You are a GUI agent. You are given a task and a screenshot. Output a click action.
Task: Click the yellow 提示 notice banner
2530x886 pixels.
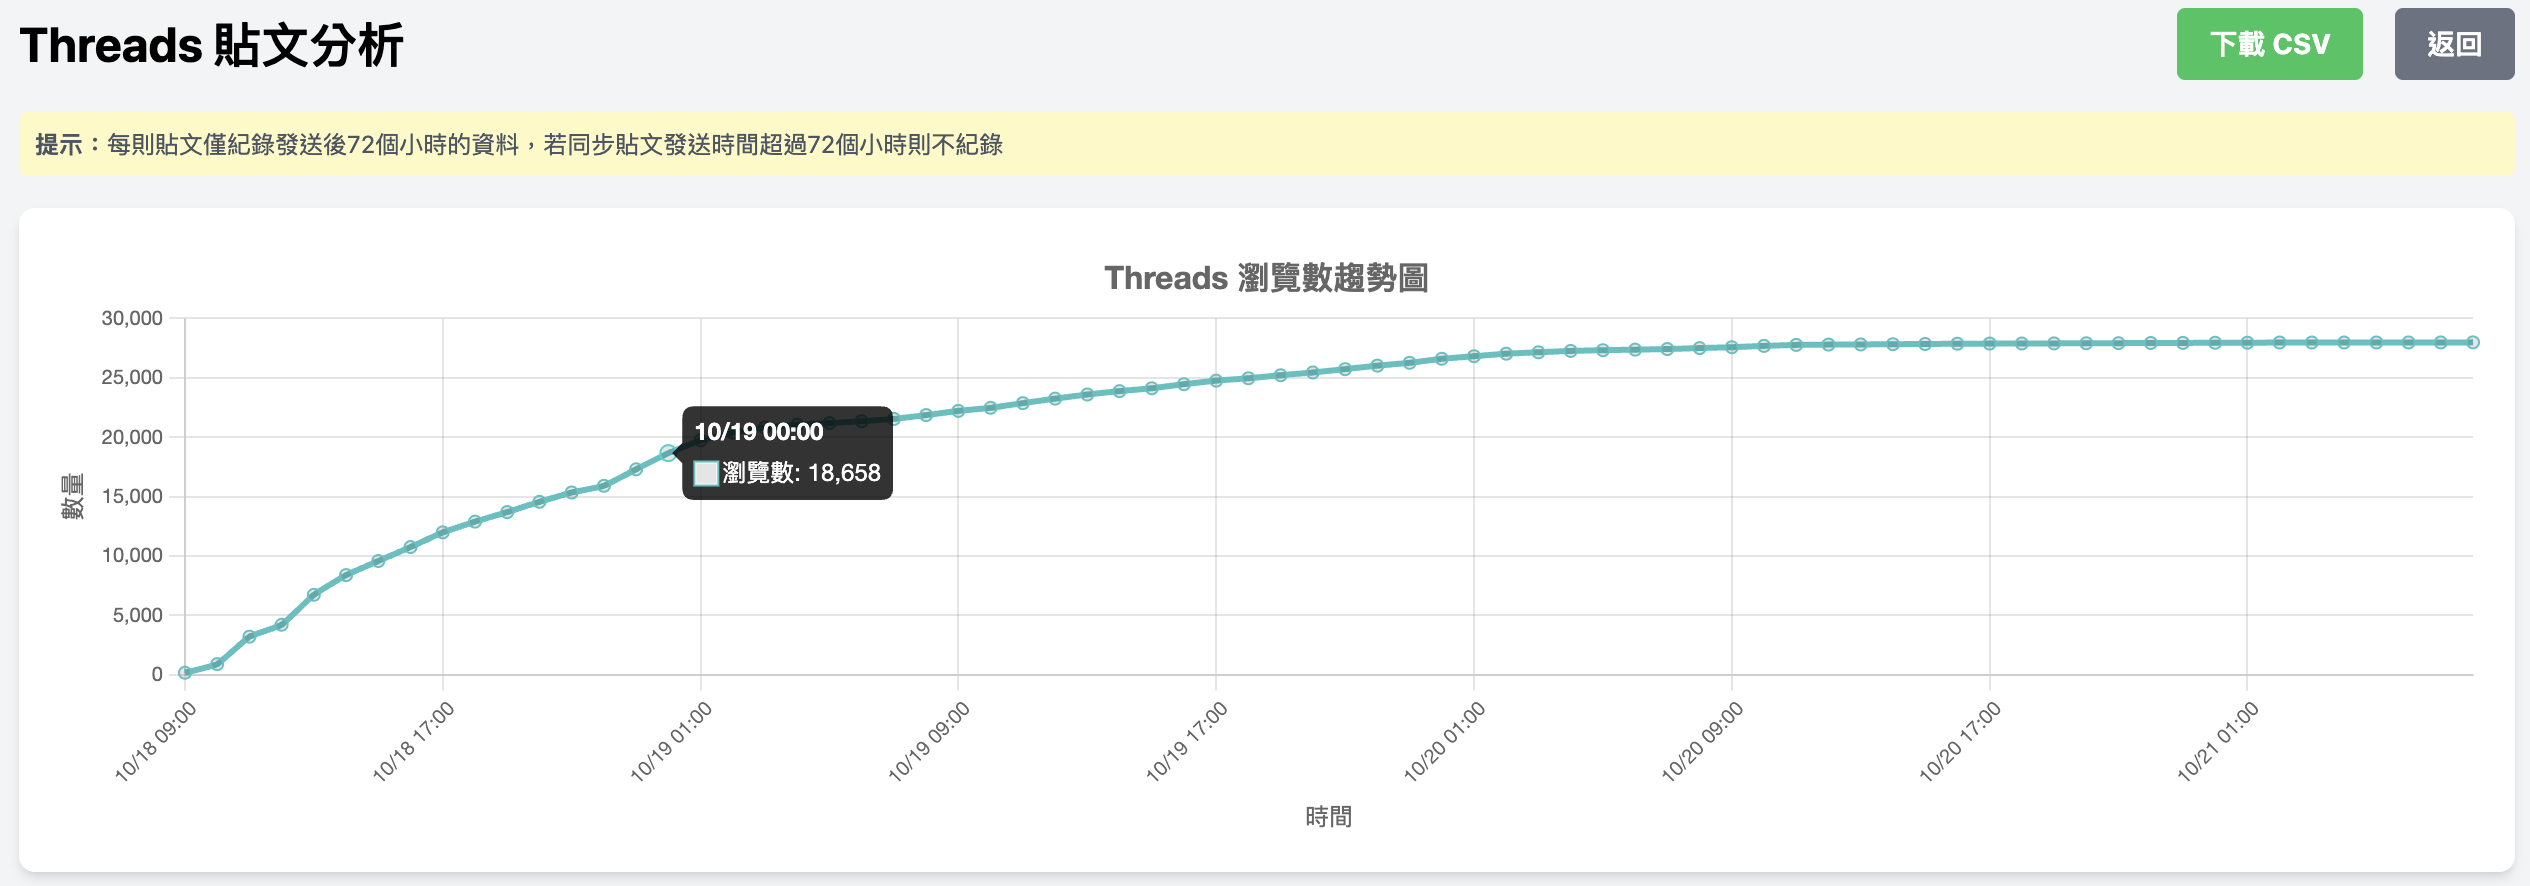coord(1265,145)
